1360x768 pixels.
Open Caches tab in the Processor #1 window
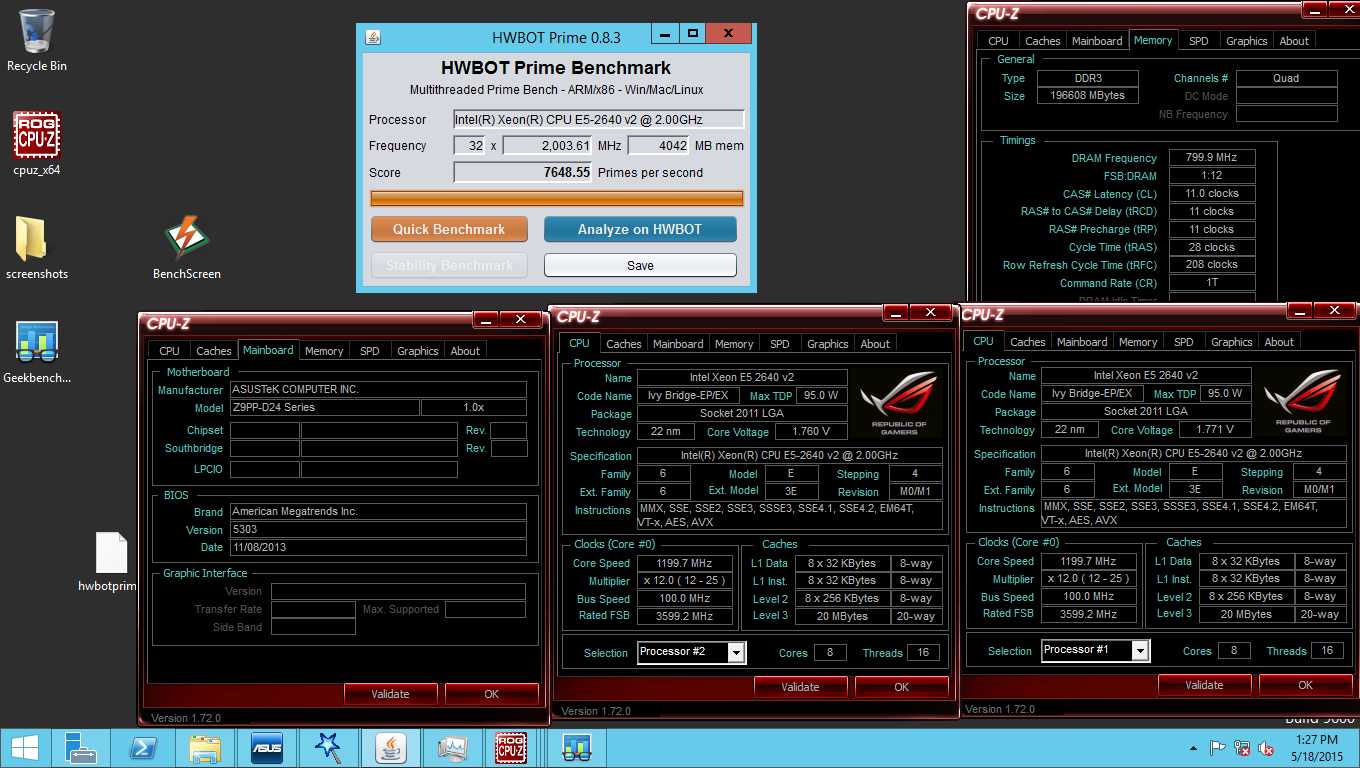click(1027, 342)
